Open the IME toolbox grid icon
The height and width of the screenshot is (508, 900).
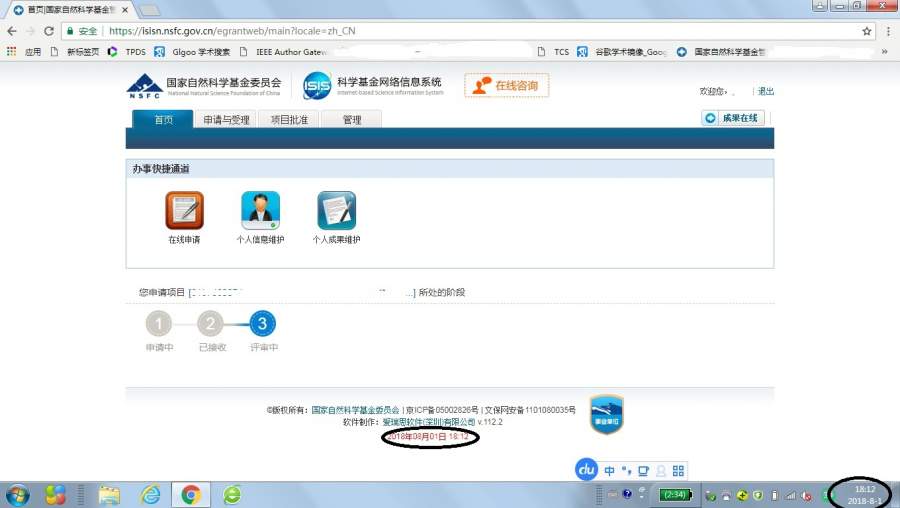tap(678, 471)
